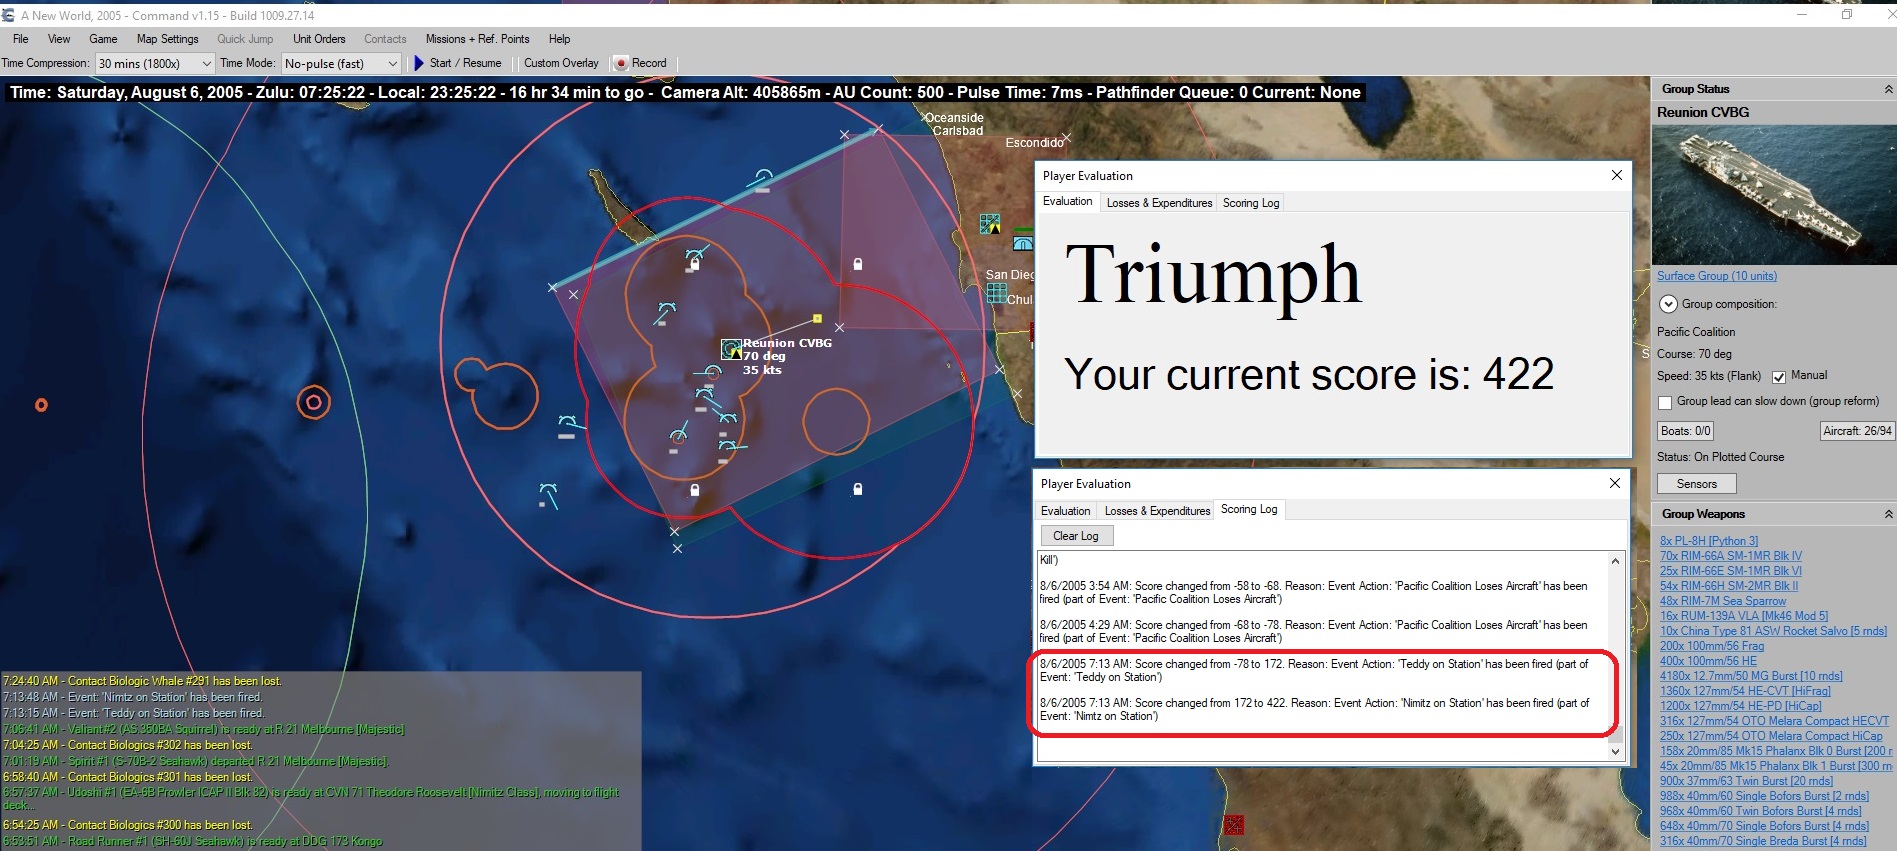This screenshot has height=851, width=1897.
Task: Click the orange double-ring contact marker
Action: (313, 402)
